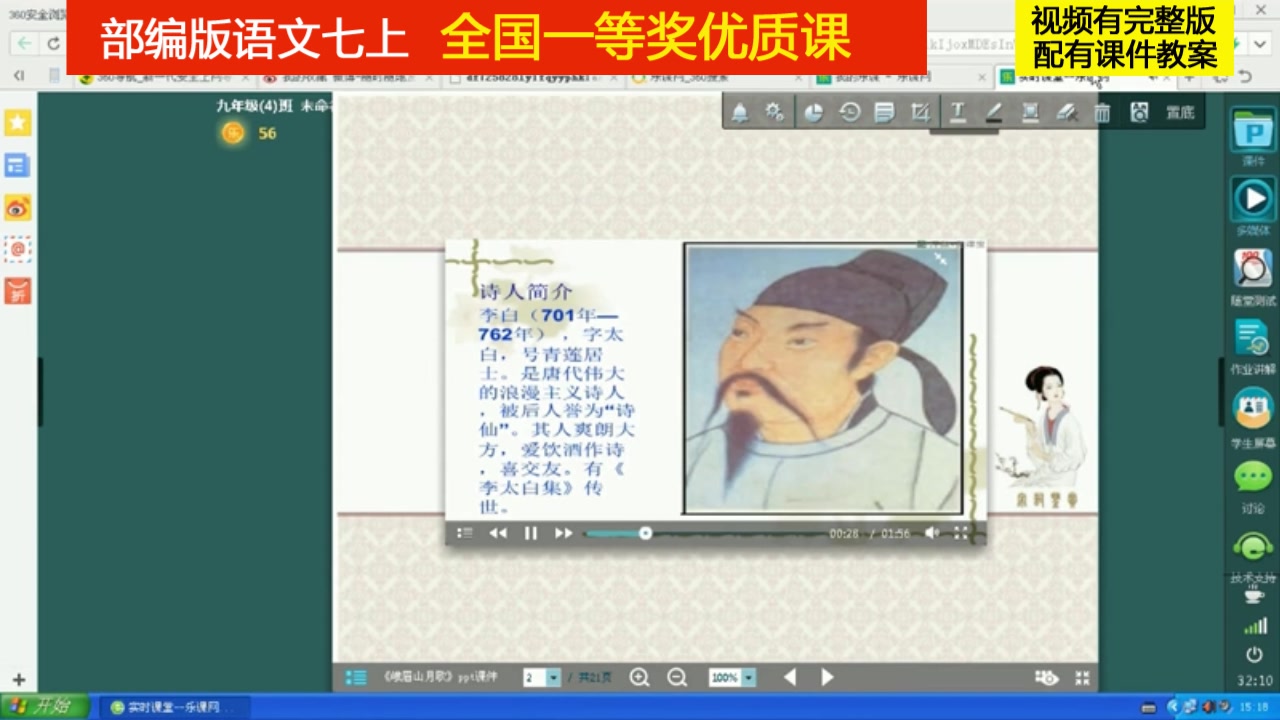Click the pie chart statistics icon

(813, 113)
